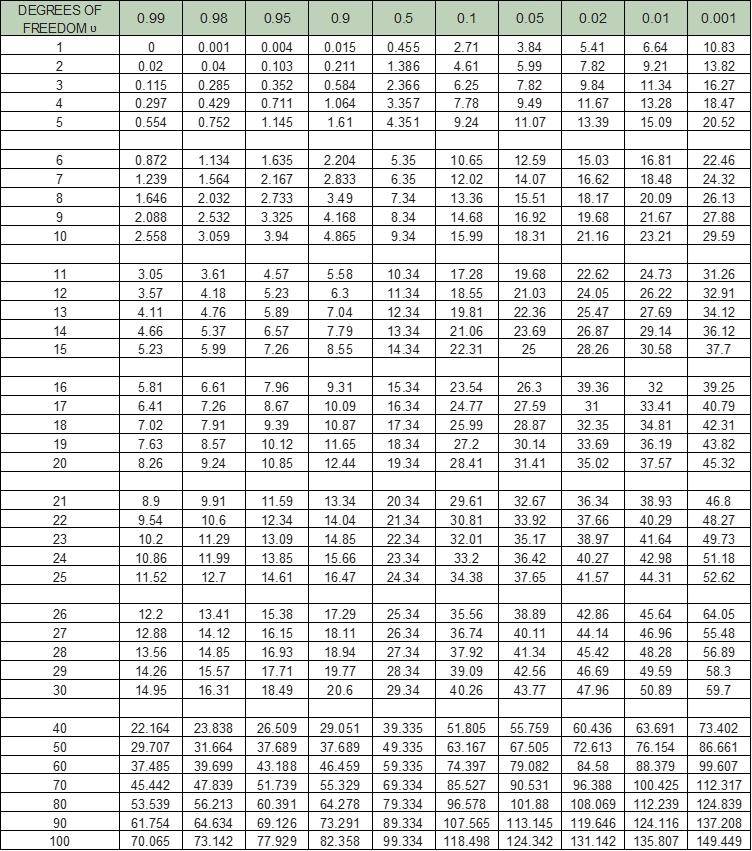Image resolution: width=752 pixels, height=851 pixels.
Task: Click value 37.7 in row 15
Action: tap(718, 349)
